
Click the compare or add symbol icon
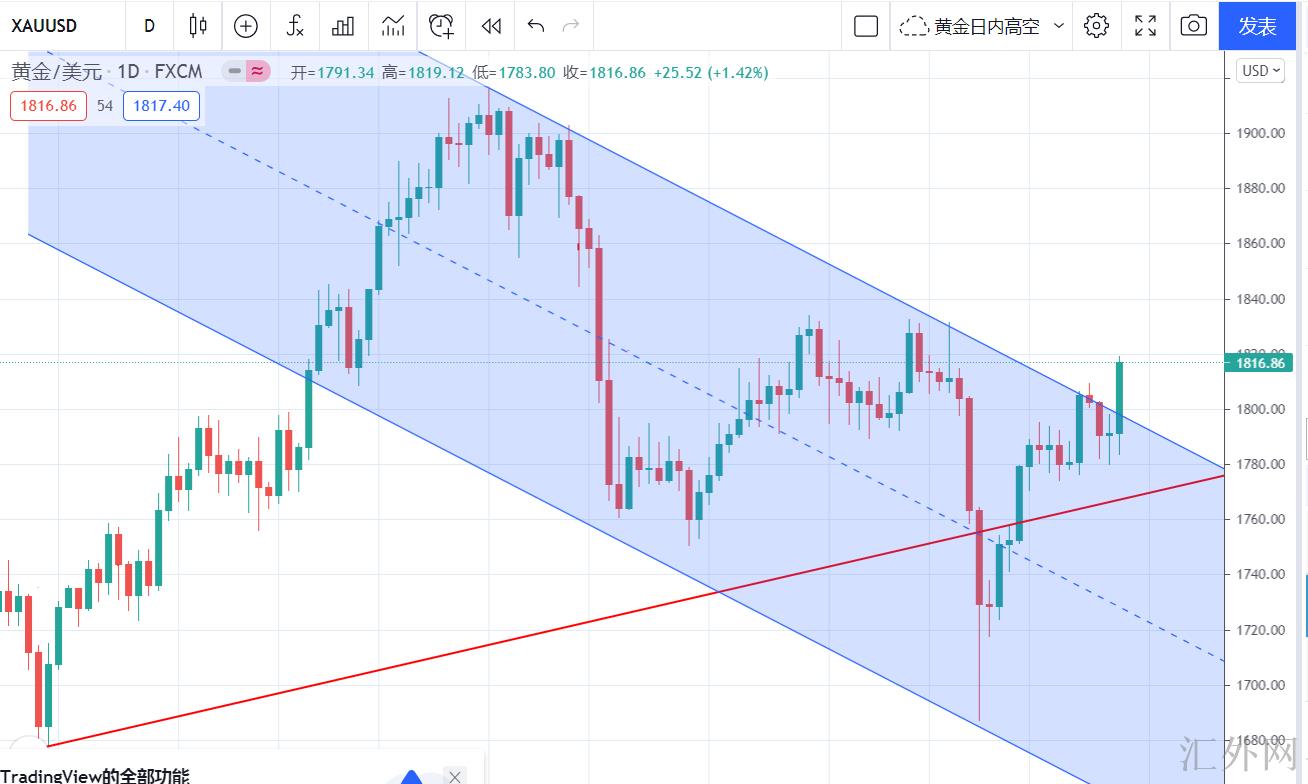pos(245,26)
